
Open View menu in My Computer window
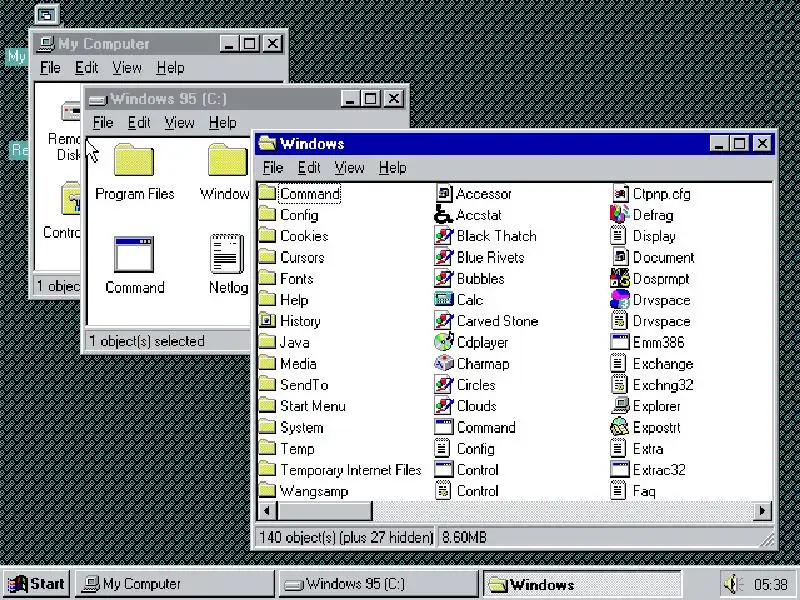(127, 67)
